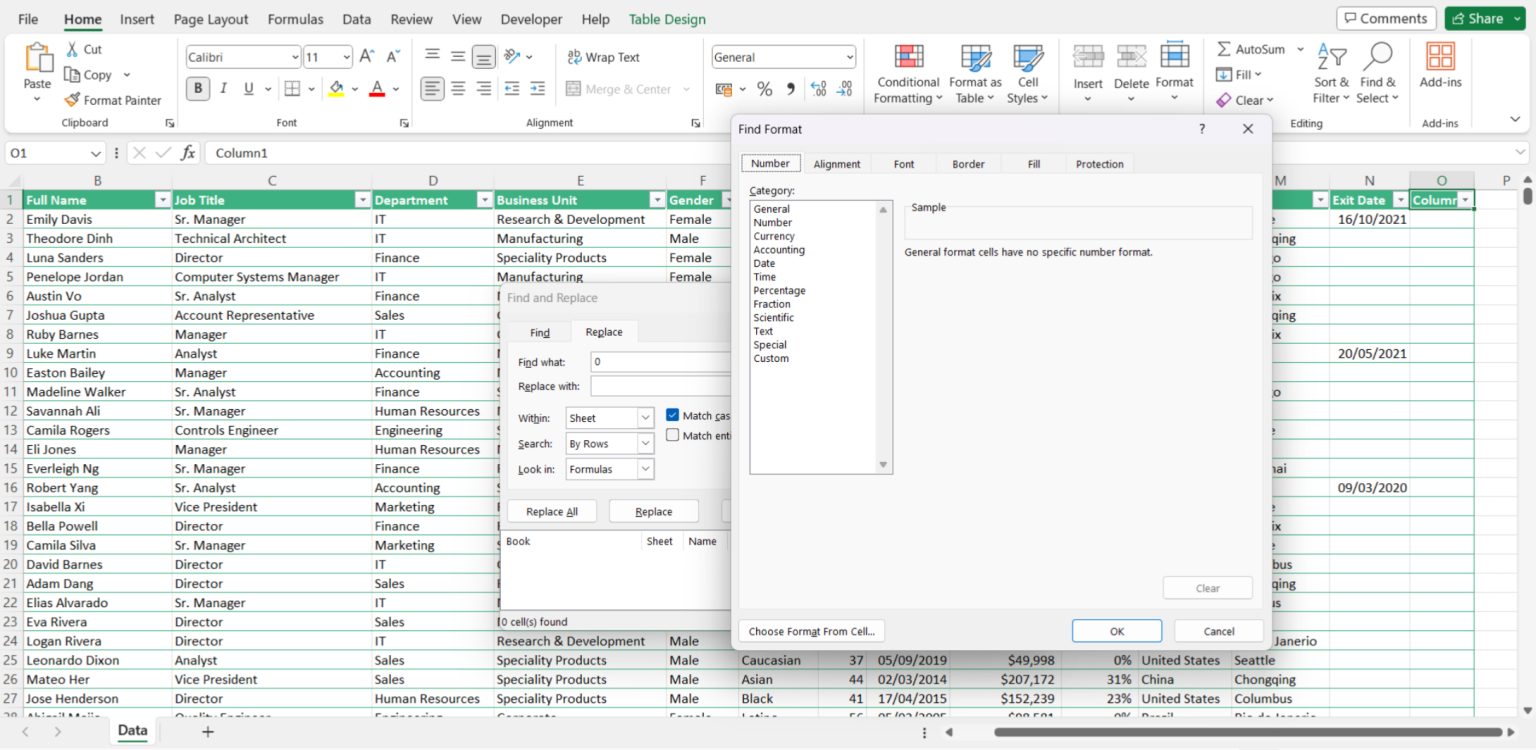Select the Scientific category in Find Format

tap(772, 317)
